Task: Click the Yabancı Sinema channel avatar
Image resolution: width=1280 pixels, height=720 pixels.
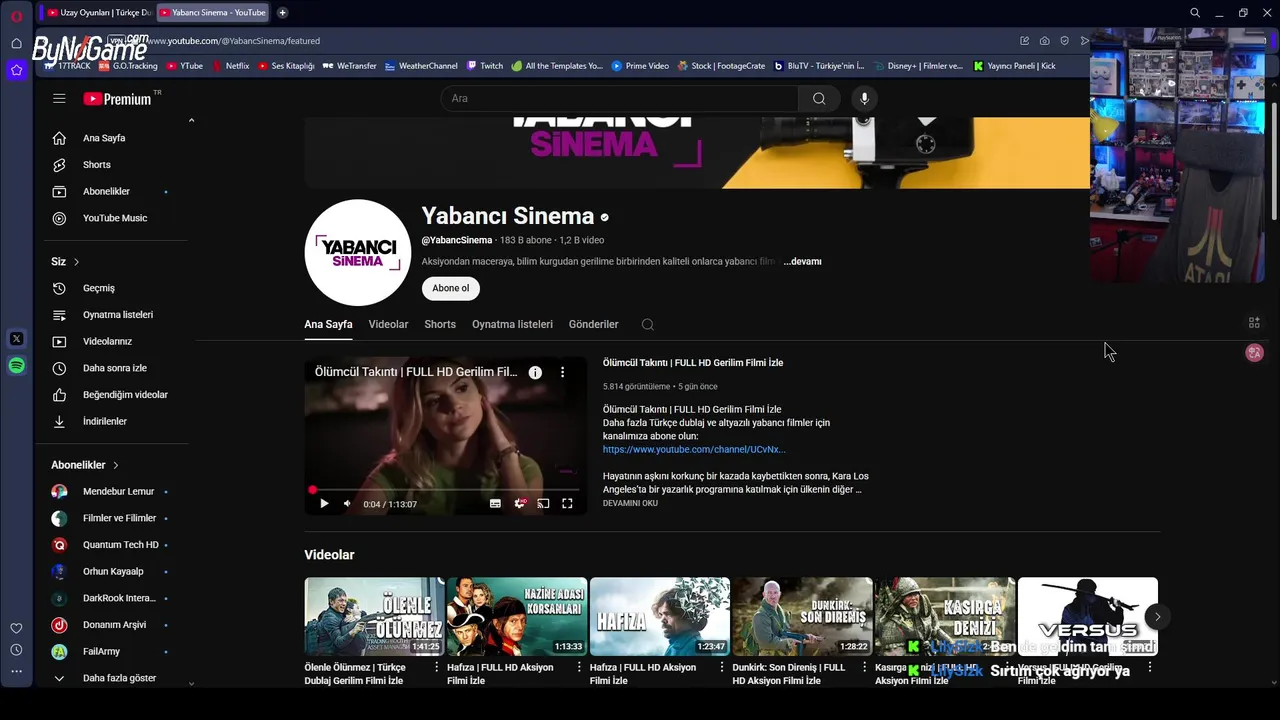Action: coord(358,252)
